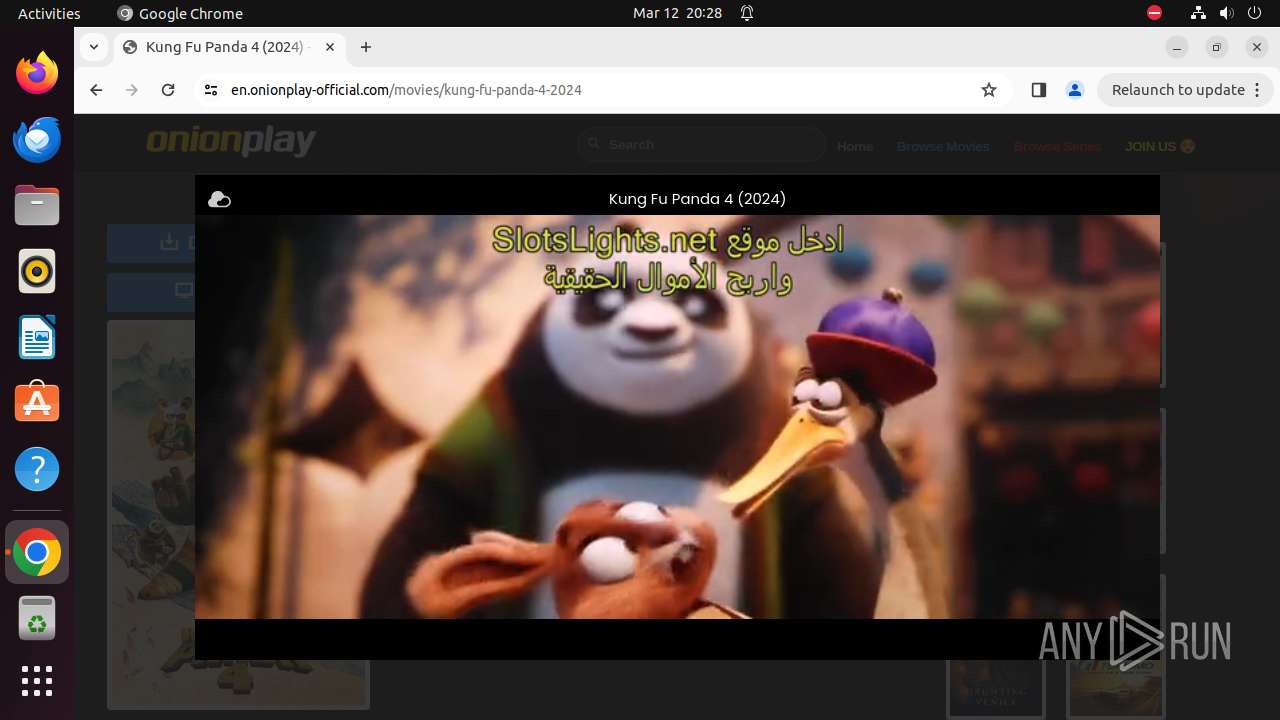Reload the current page
The image size is (1280, 720).
[x=168, y=90]
